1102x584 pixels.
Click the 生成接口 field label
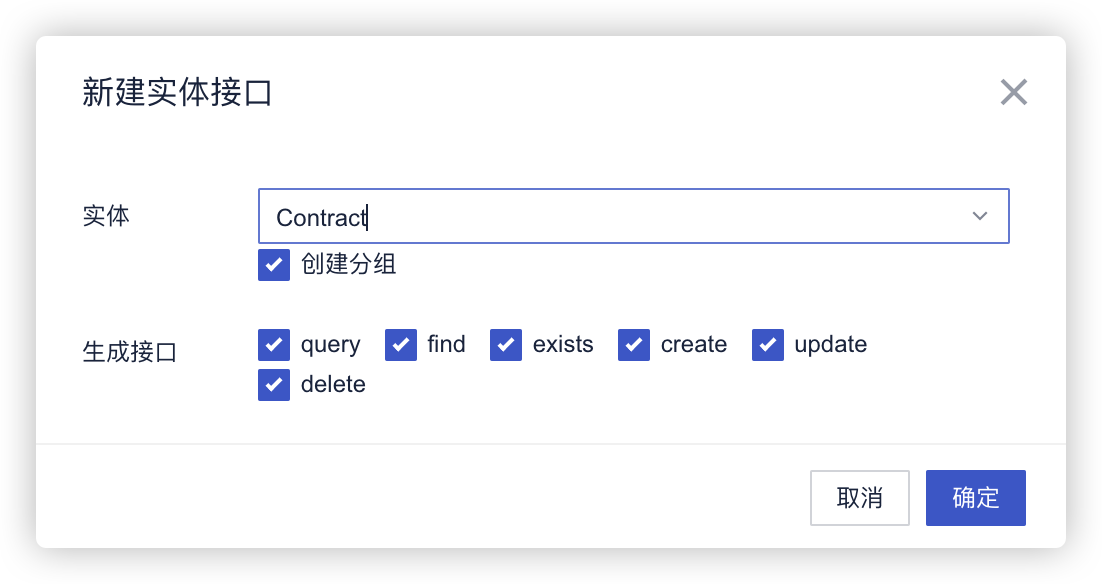[x=129, y=352]
